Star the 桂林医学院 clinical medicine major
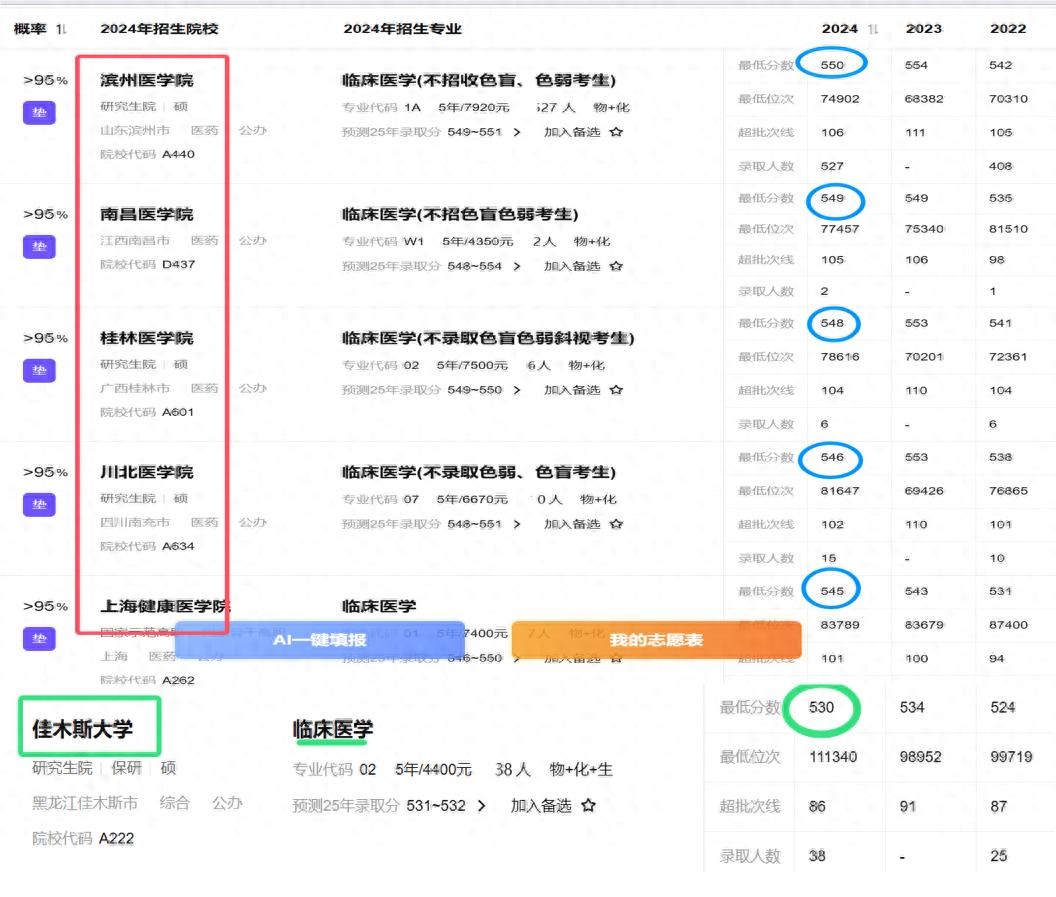Viewport: 1056px width, 897px height. pyautogui.click(x=616, y=390)
